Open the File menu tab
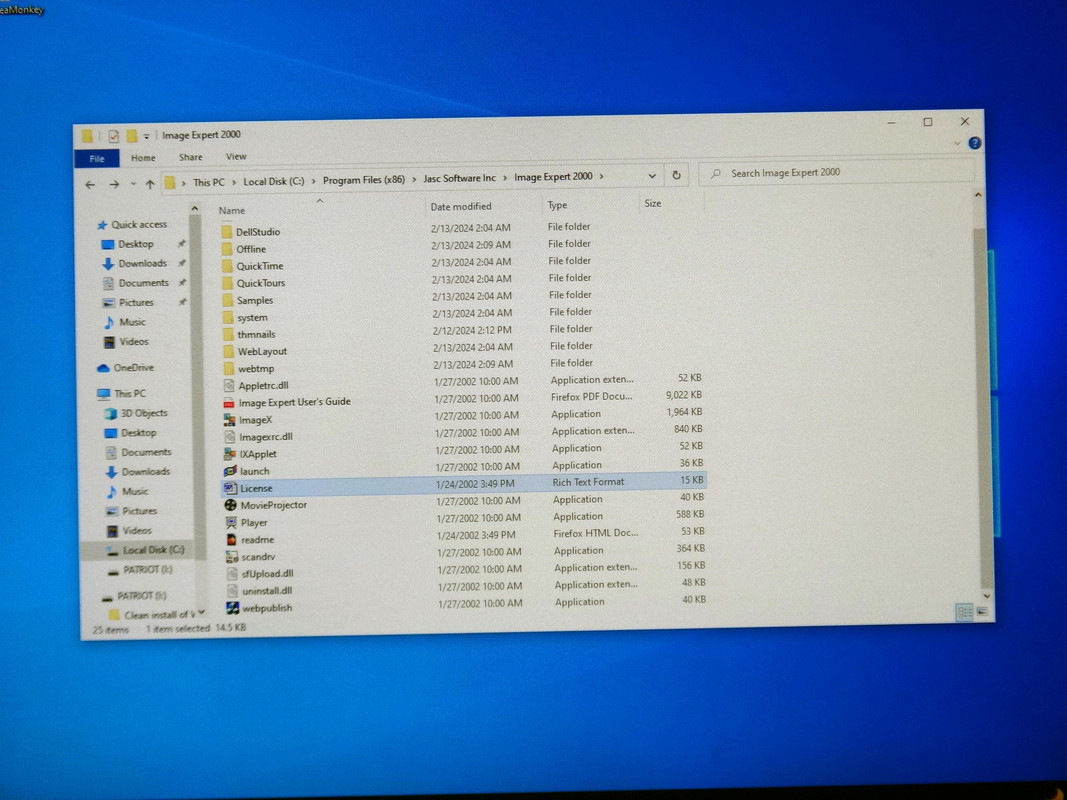The height and width of the screenshot is (800, 1067). [x=97, y=159]
